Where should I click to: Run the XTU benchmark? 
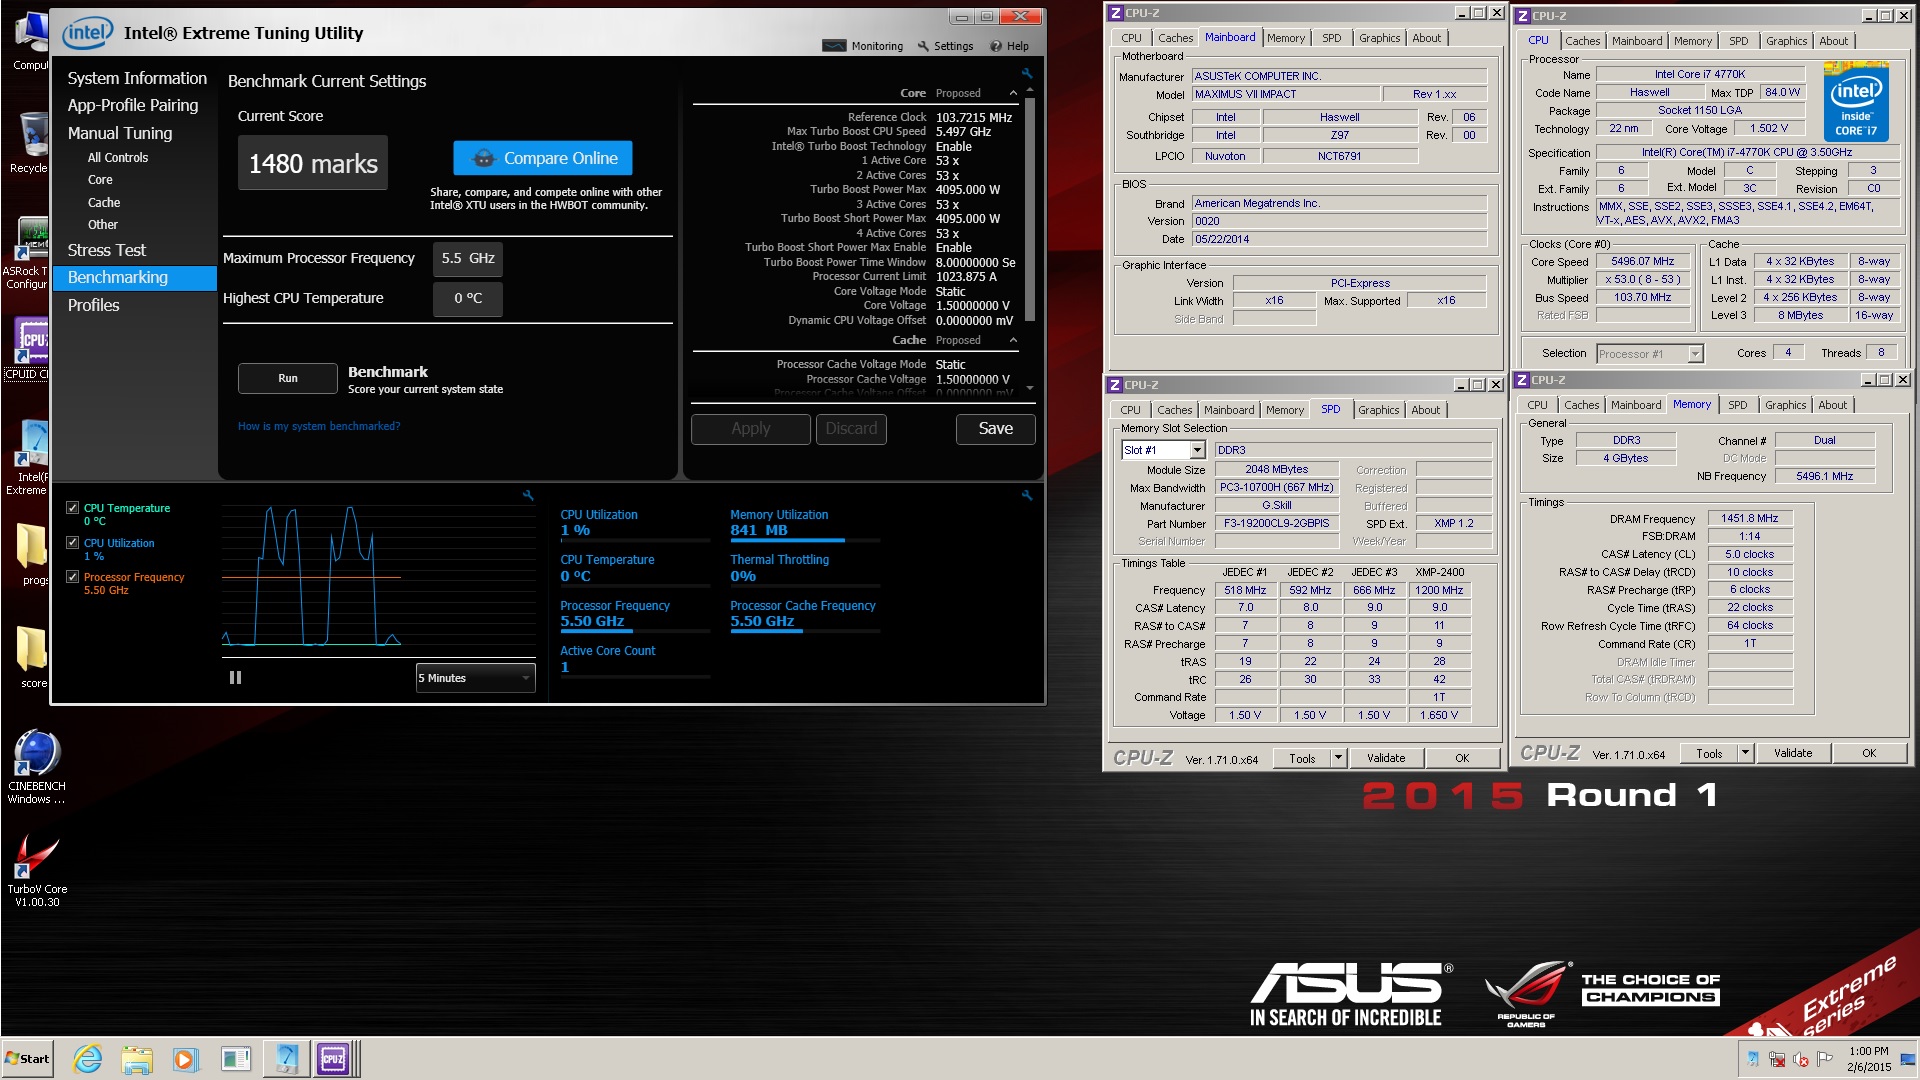(x=288, y=378)
